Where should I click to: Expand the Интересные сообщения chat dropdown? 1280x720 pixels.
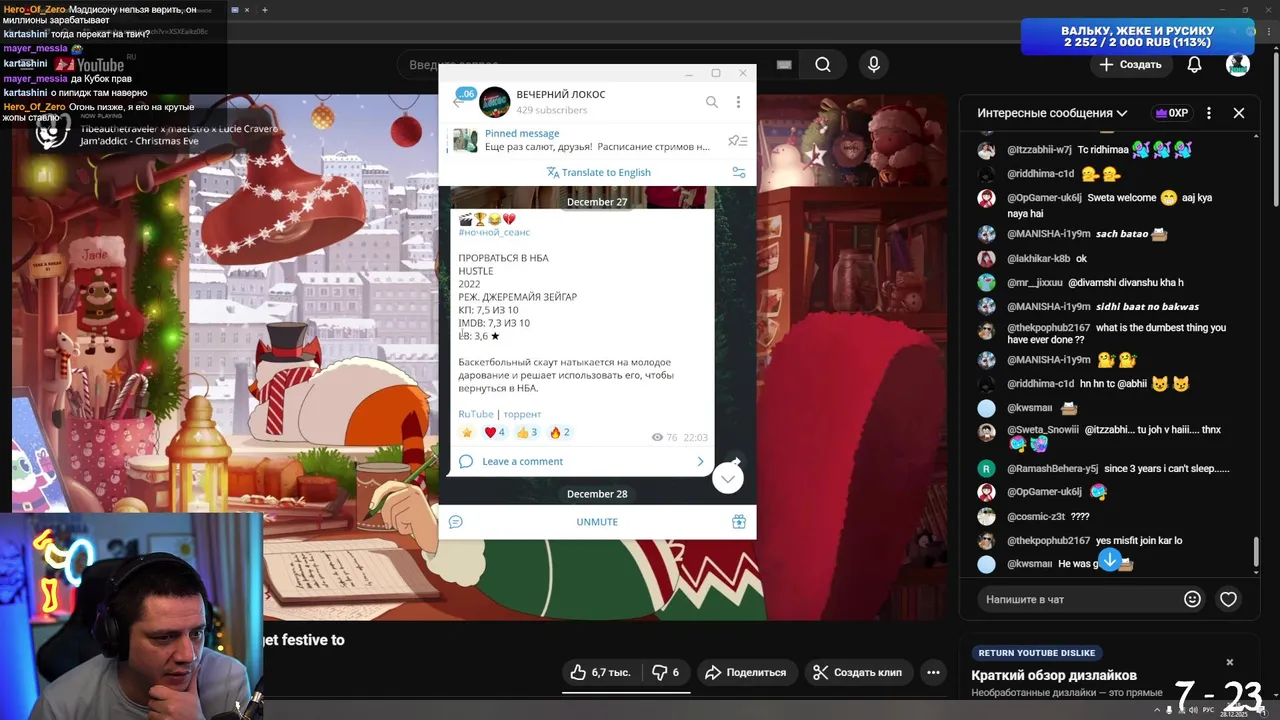point(1052,113)
